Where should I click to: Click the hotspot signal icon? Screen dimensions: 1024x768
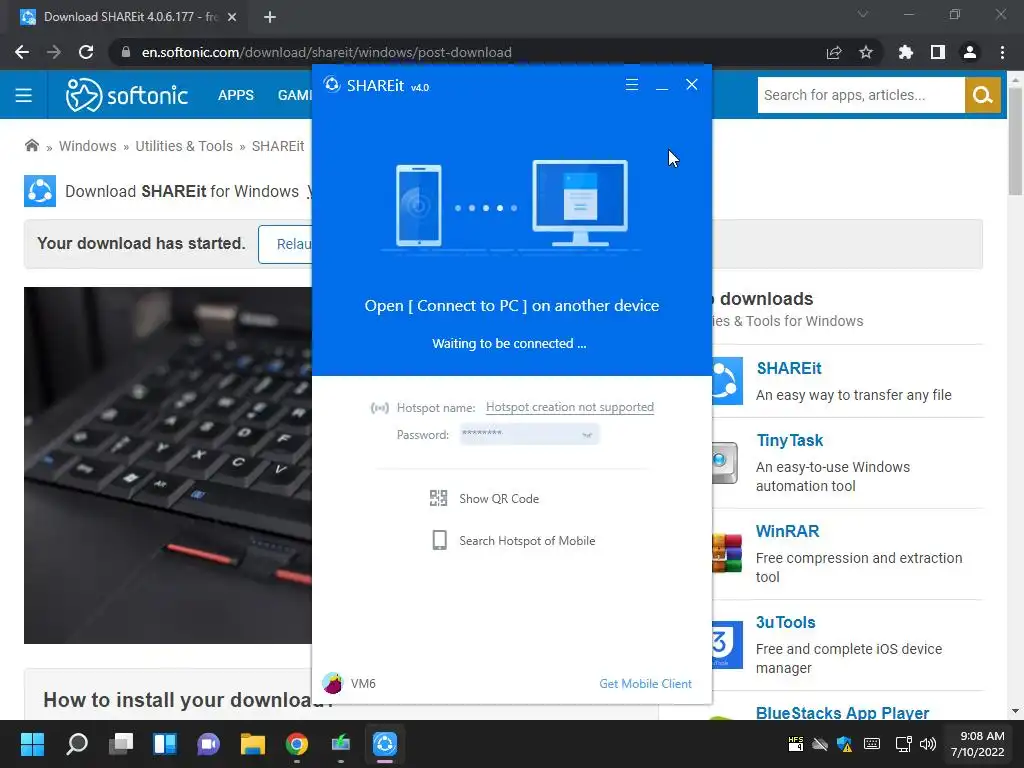(x=379, y=408)
